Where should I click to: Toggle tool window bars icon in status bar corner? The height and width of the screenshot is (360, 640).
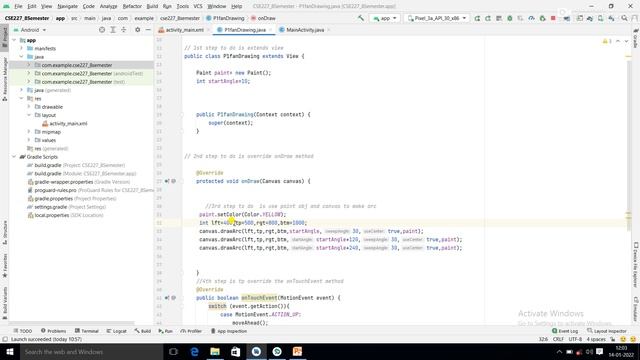(5, 339)
